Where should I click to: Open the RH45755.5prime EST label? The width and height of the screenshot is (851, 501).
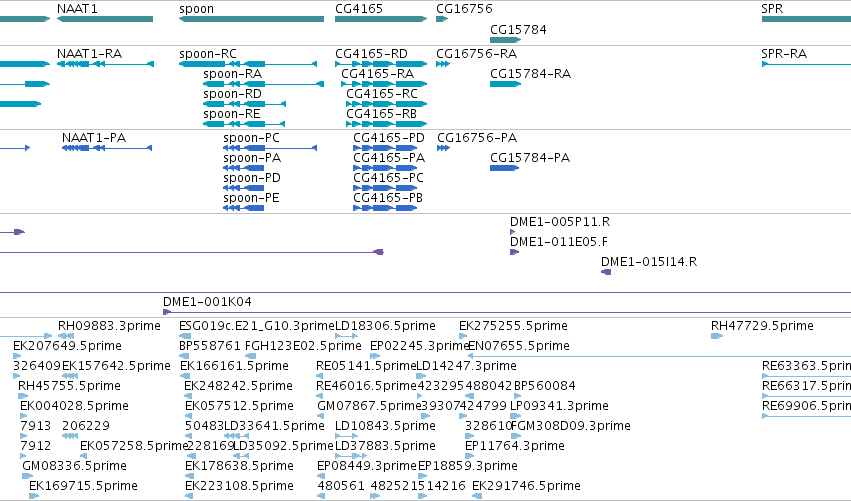69,386
